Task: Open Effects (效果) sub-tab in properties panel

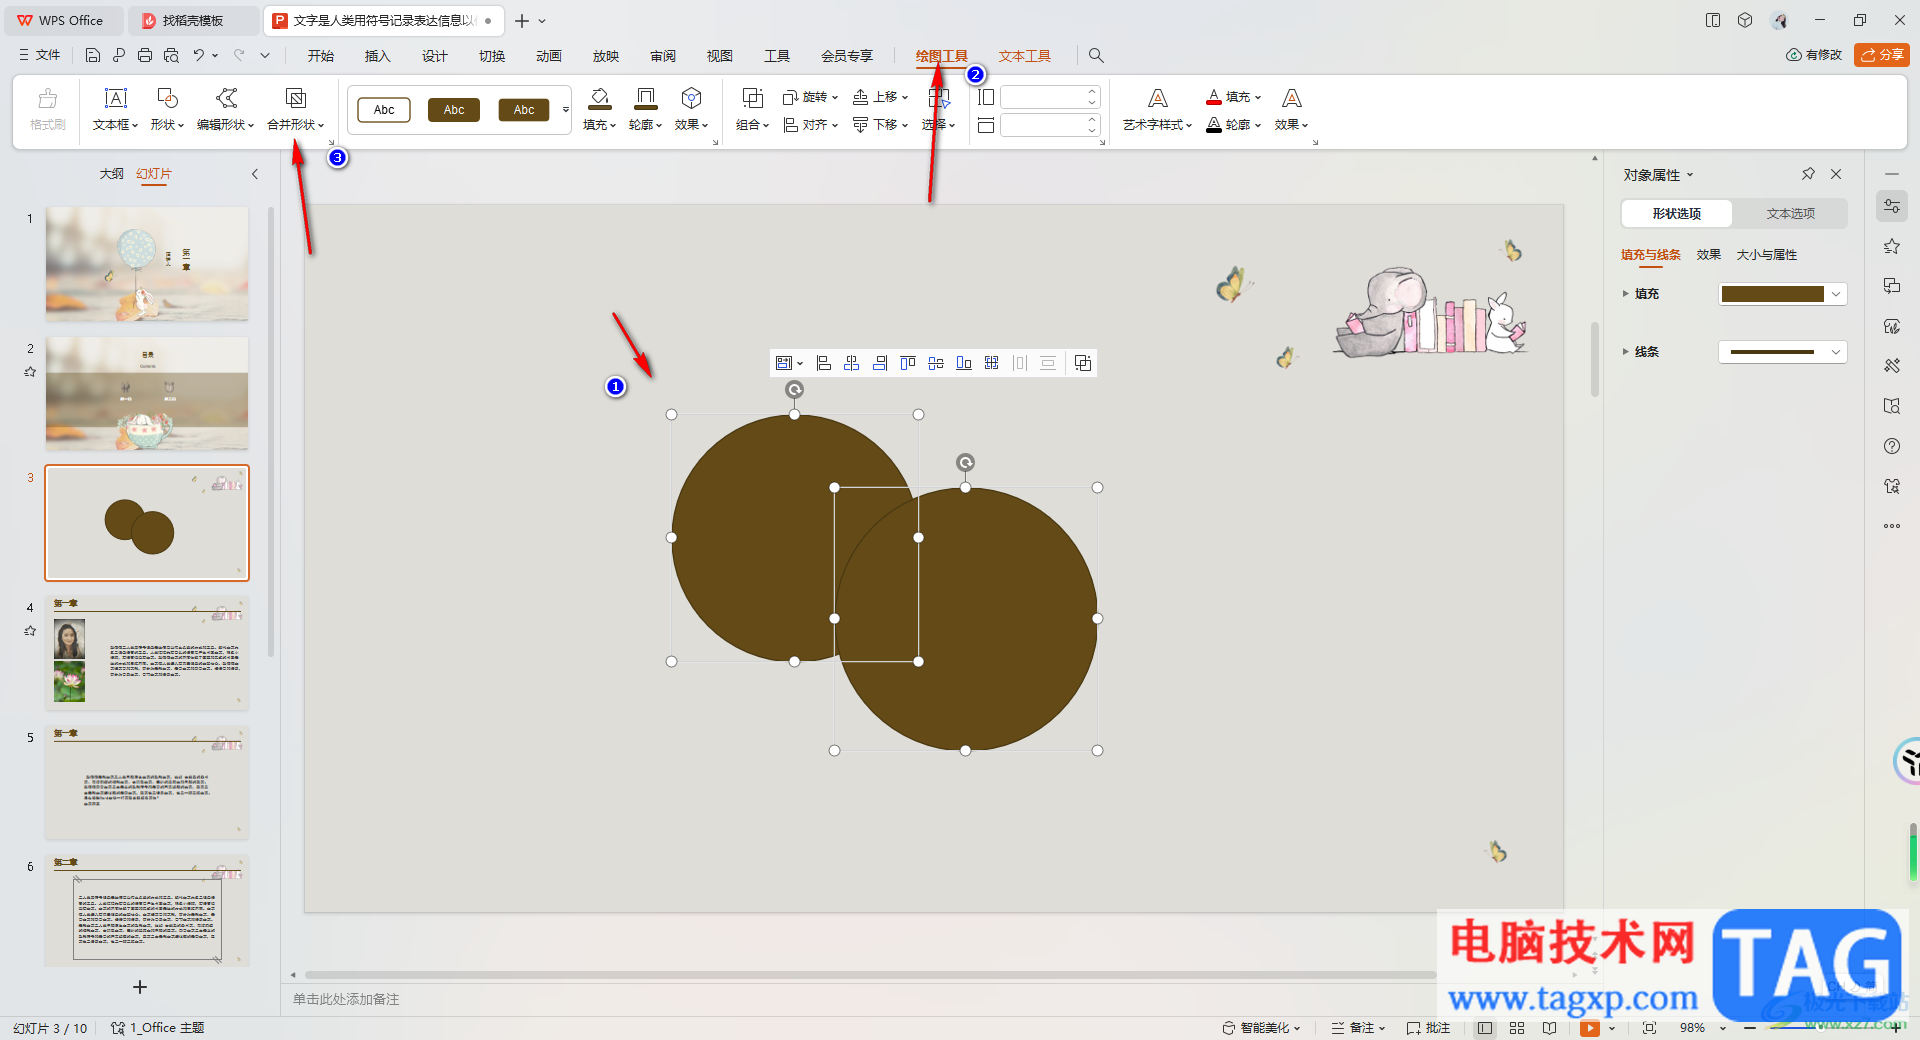Action: (x=1708, y=255)
